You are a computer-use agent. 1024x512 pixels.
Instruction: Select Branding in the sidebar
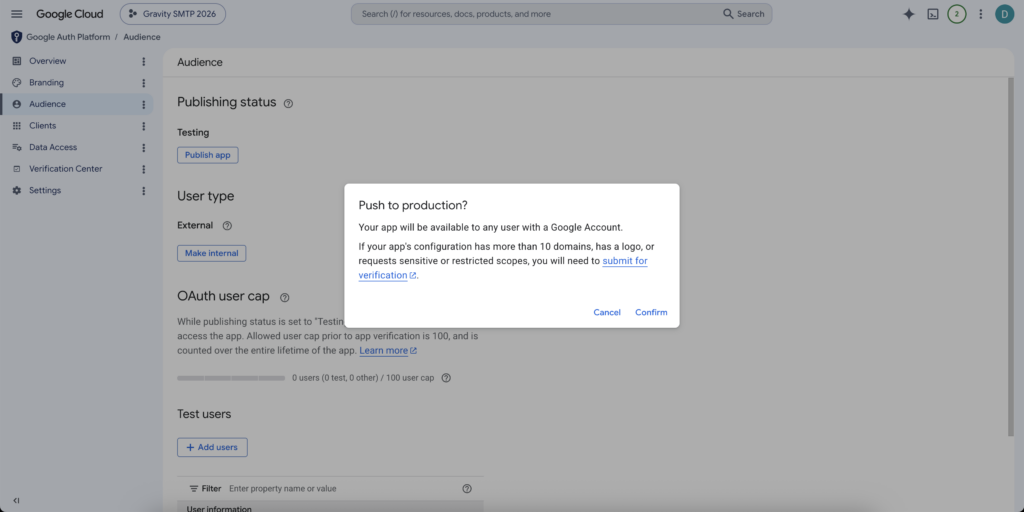click(x=46, y=82)
